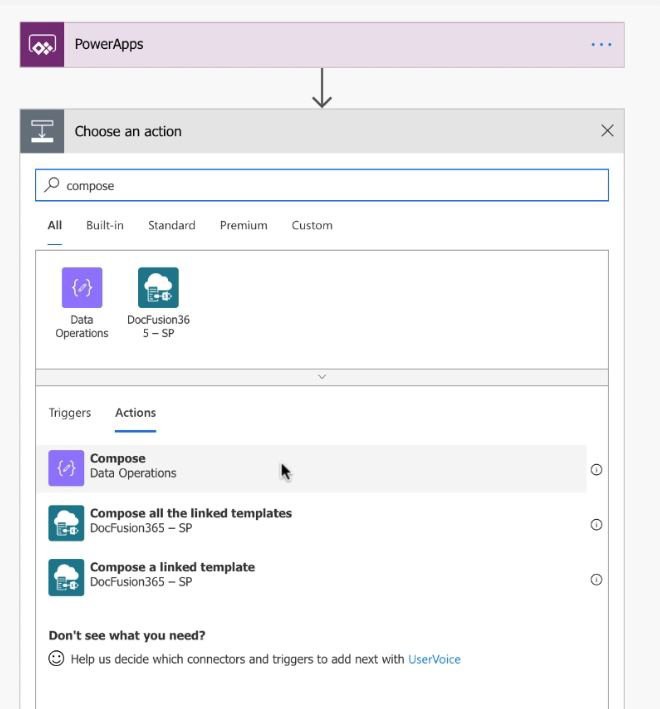Image resolution: width=660 pixels, height=709 pixels.
Task: Select the DocFusion365 – SP connector icon
Action: pos(158,288)
